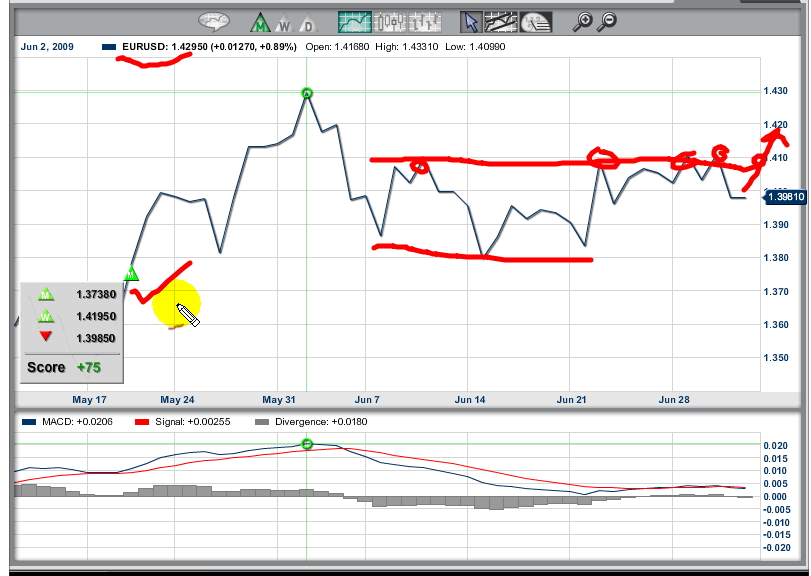
Task: Click the Open: 1.41680 value
Action: click(337, 47)
